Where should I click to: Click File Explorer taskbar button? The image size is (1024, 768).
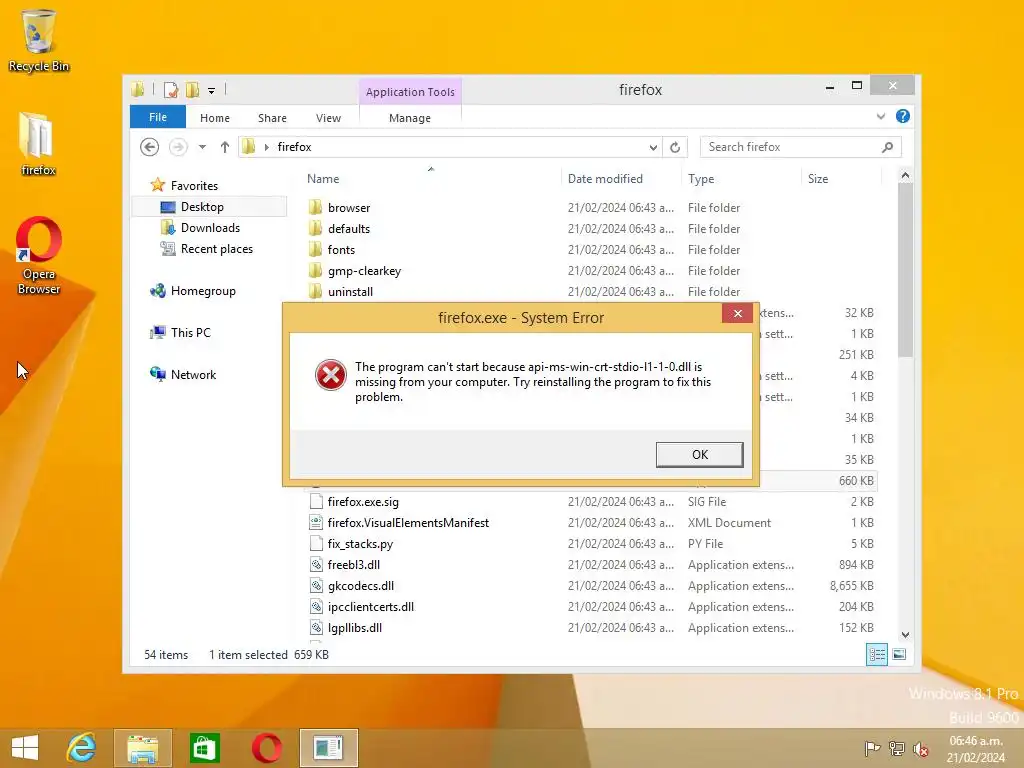coord(142,748)
